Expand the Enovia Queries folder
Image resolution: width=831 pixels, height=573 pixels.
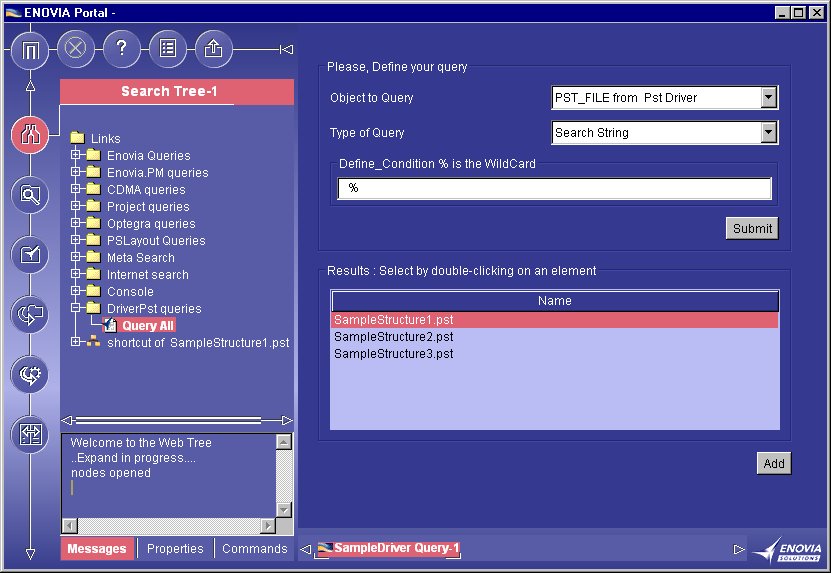tap(75, 155)
